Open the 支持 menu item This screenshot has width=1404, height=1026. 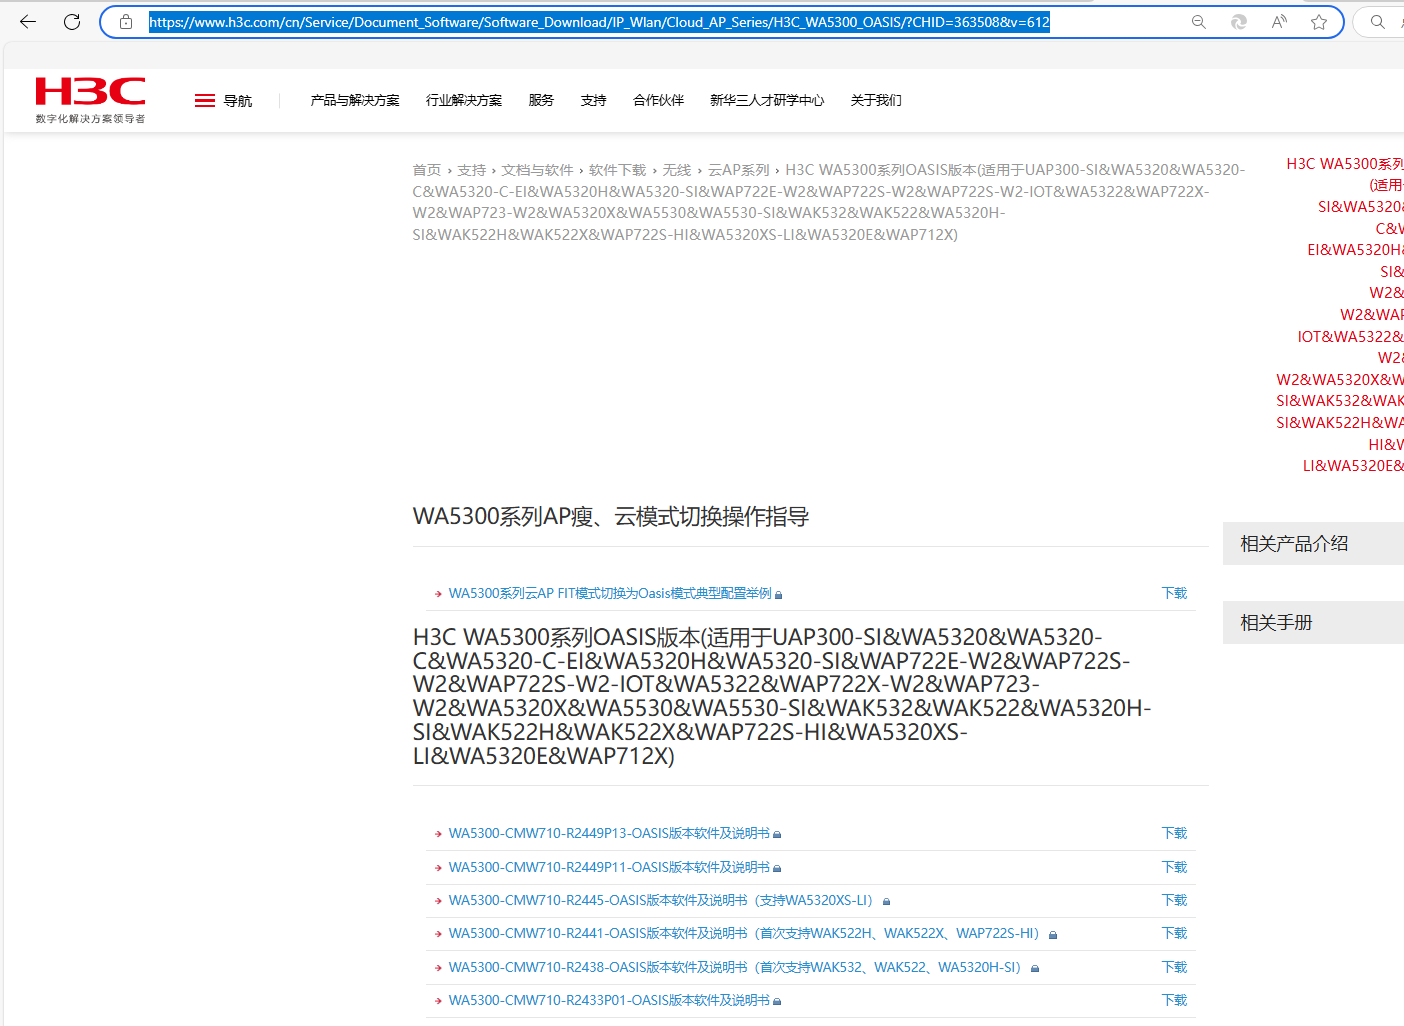(594, 100)
